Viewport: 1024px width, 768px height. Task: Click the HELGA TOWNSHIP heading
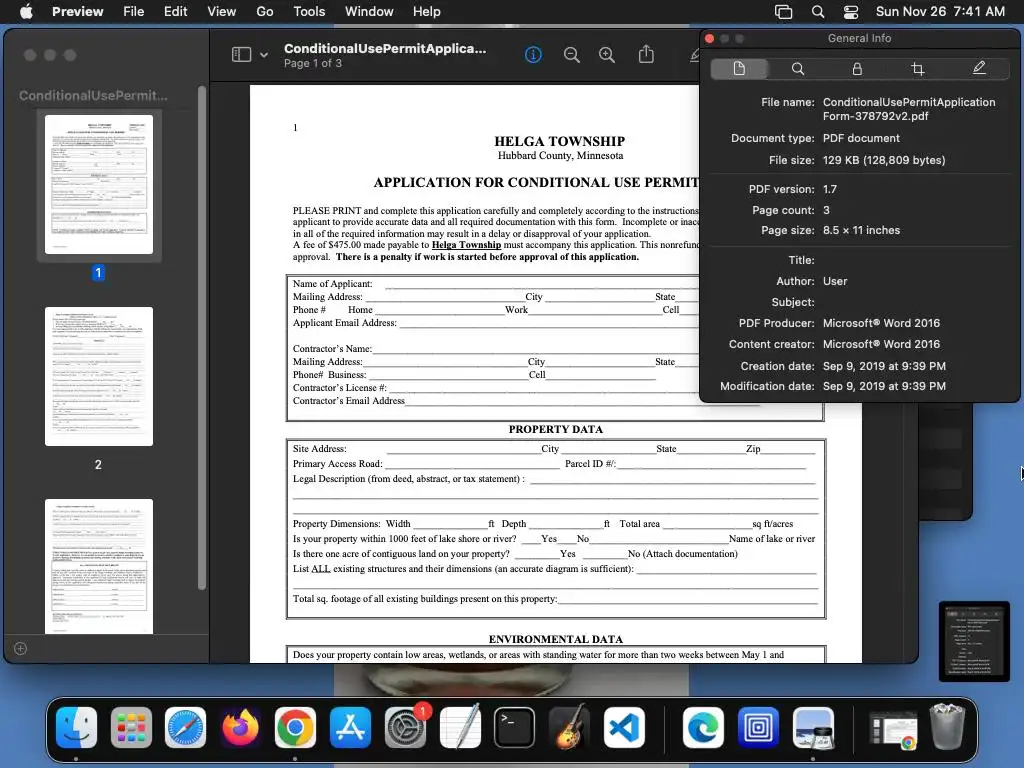click(x=560, y=141)
